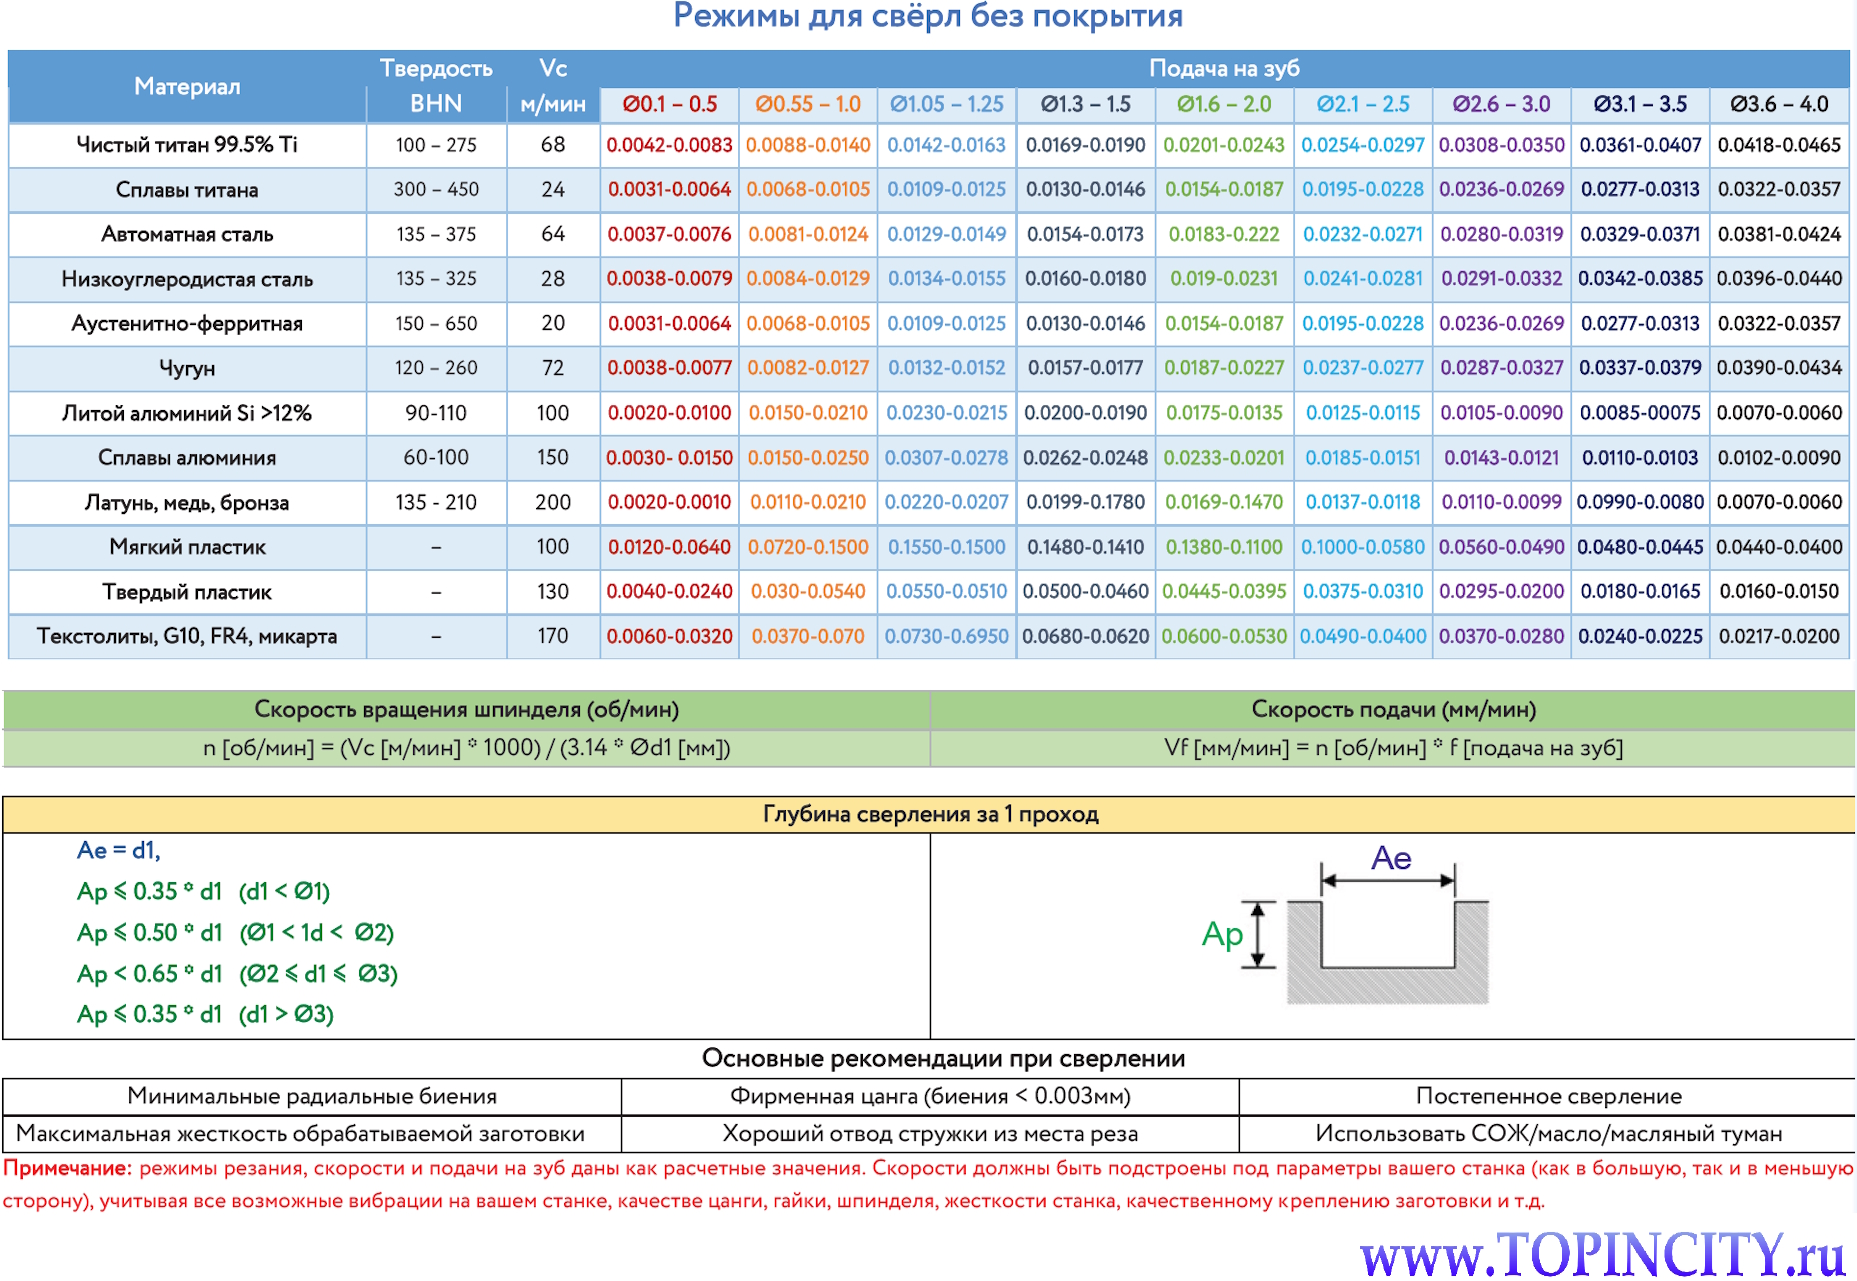Click the 'Постепенное сверление' recommendation cell

tap(1548, 1096)
